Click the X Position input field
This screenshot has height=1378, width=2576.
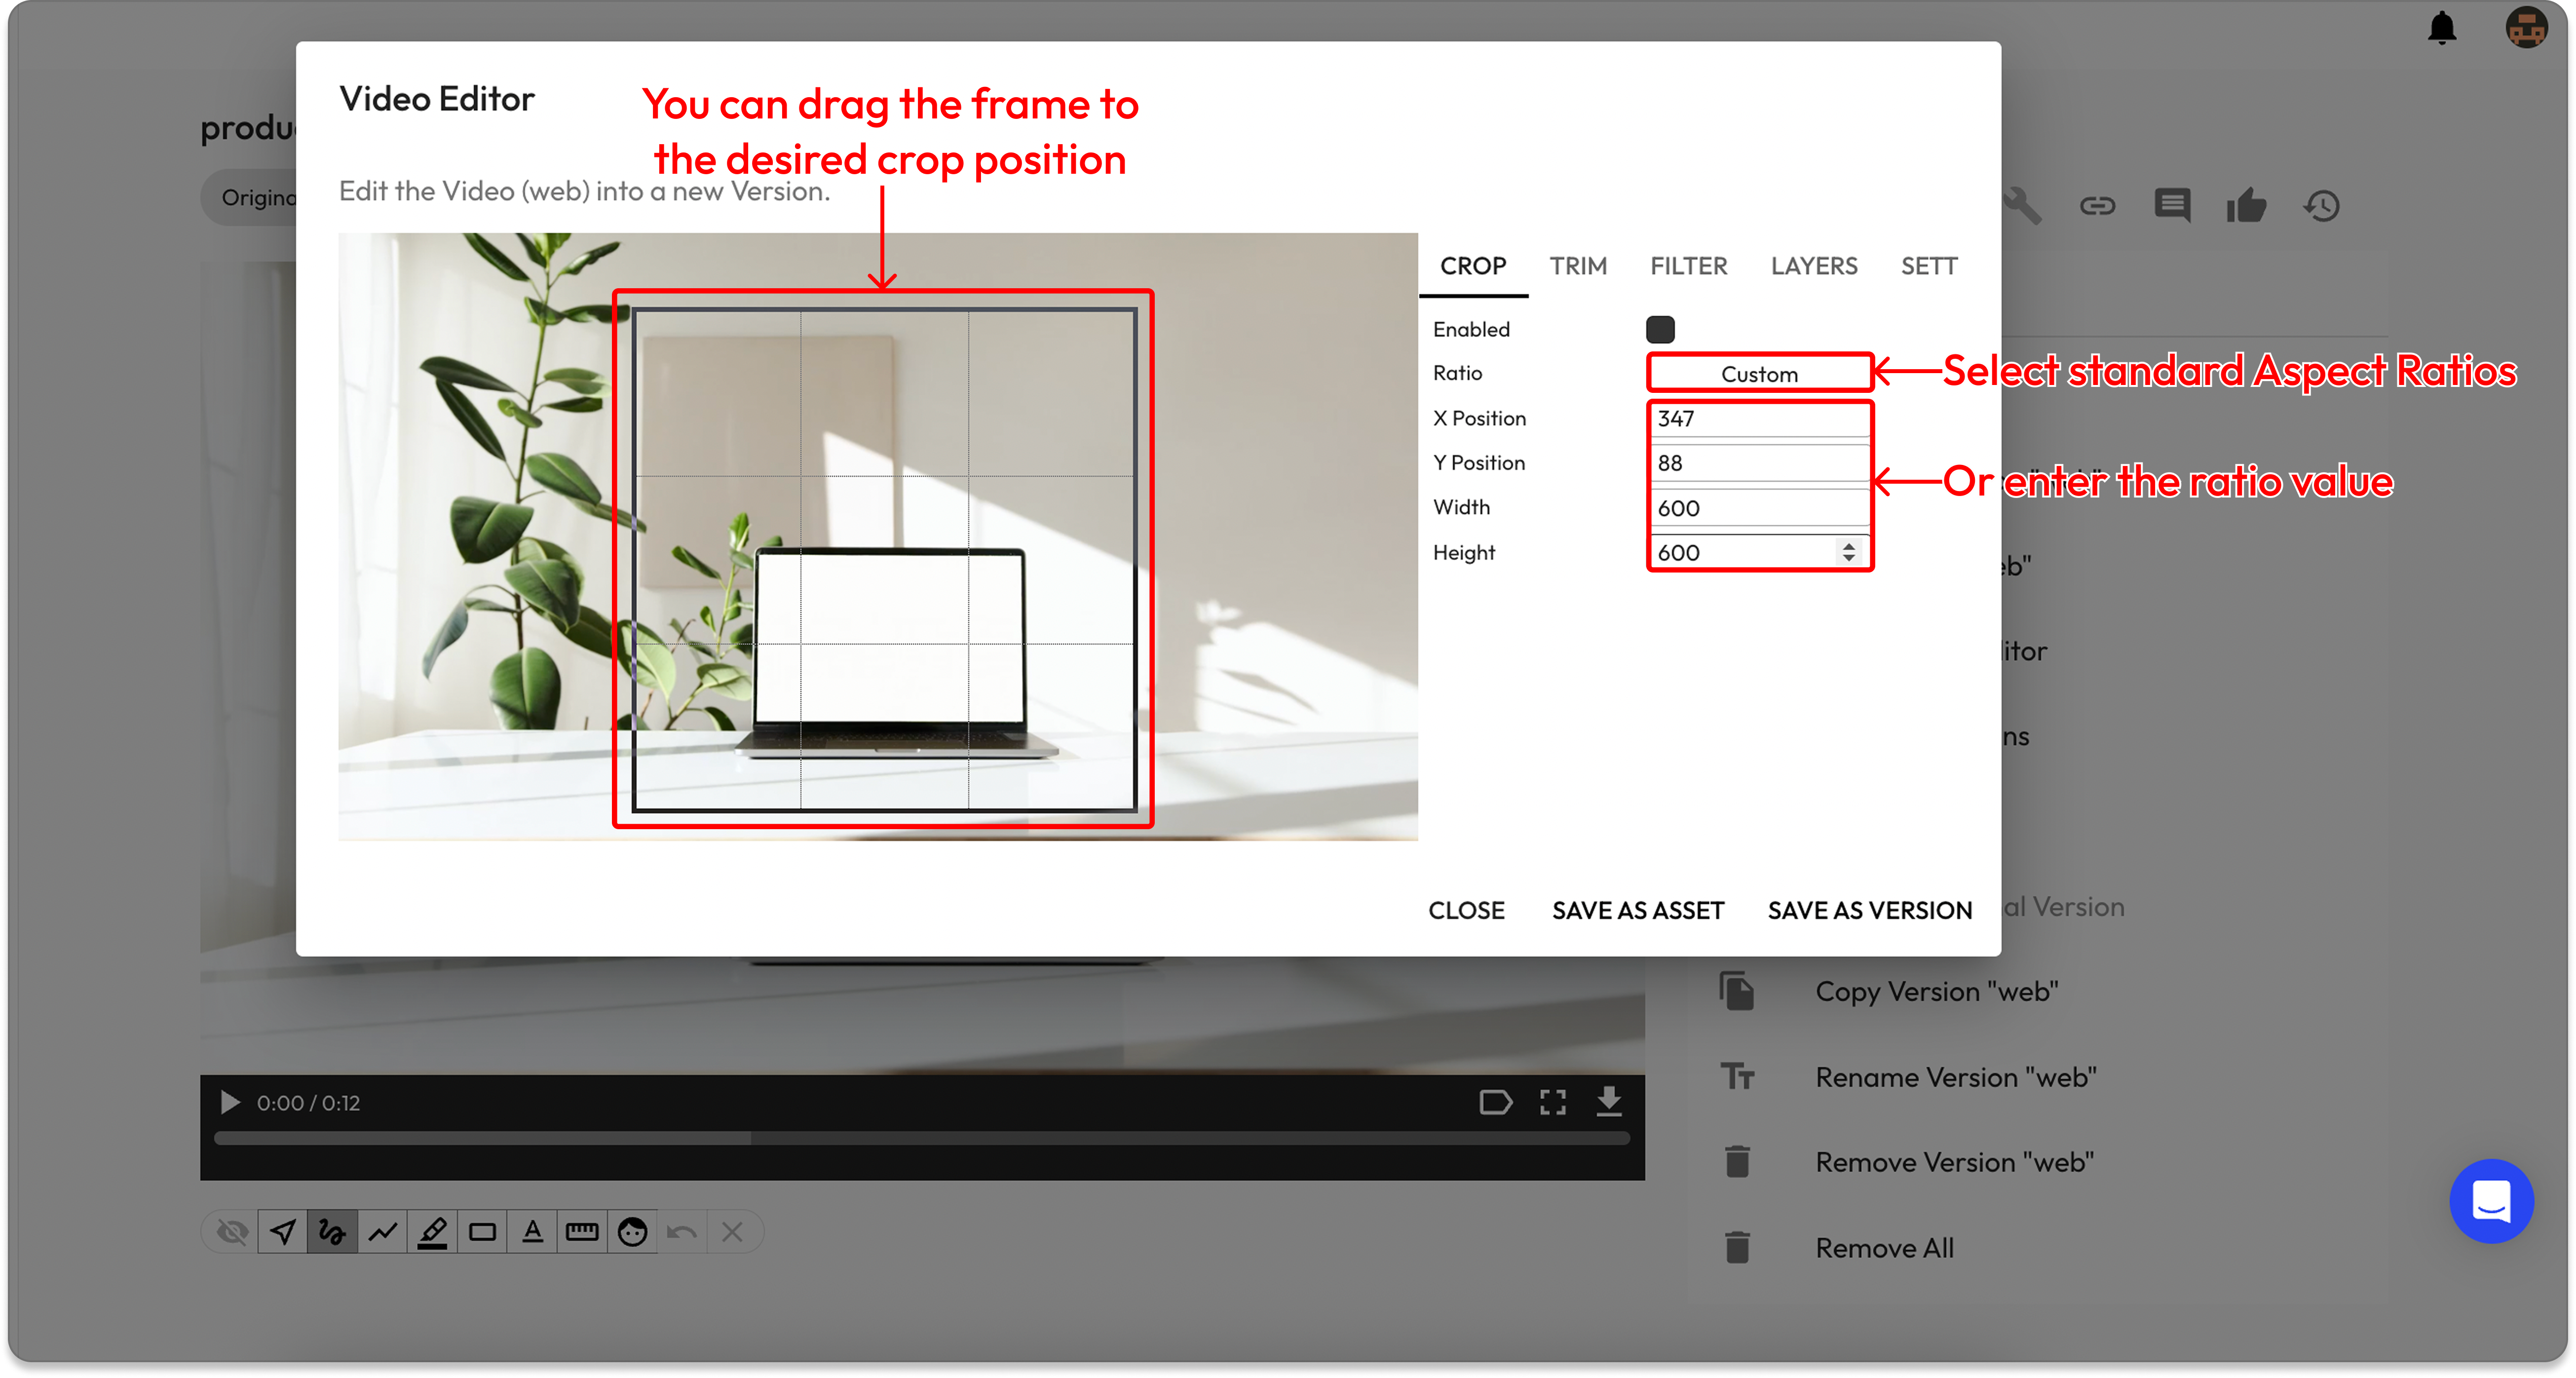tap(1758, 419)
